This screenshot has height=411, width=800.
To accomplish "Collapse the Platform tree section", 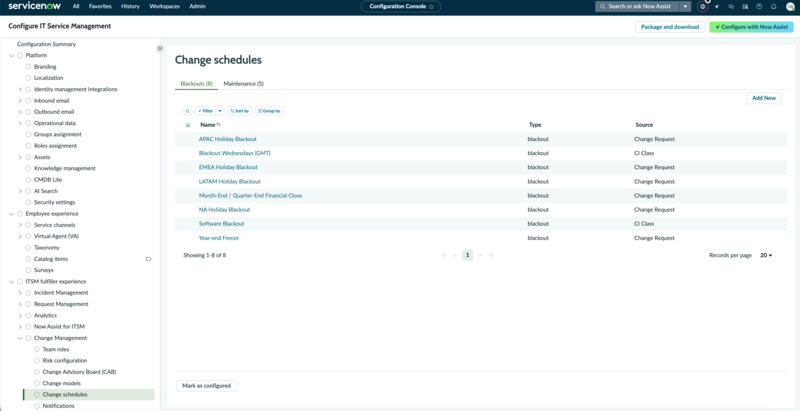I will (x=12, y=56).
